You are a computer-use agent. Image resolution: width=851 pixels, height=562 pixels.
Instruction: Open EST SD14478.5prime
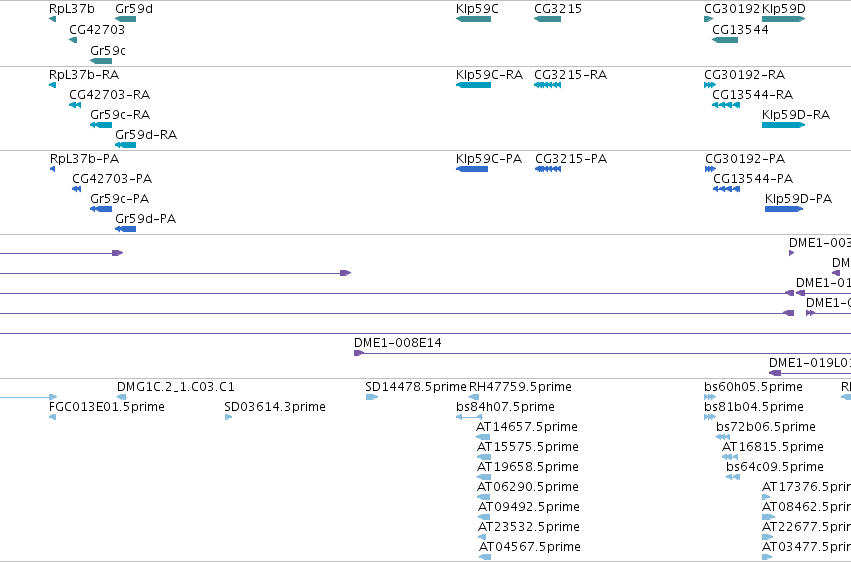(372, 398)
